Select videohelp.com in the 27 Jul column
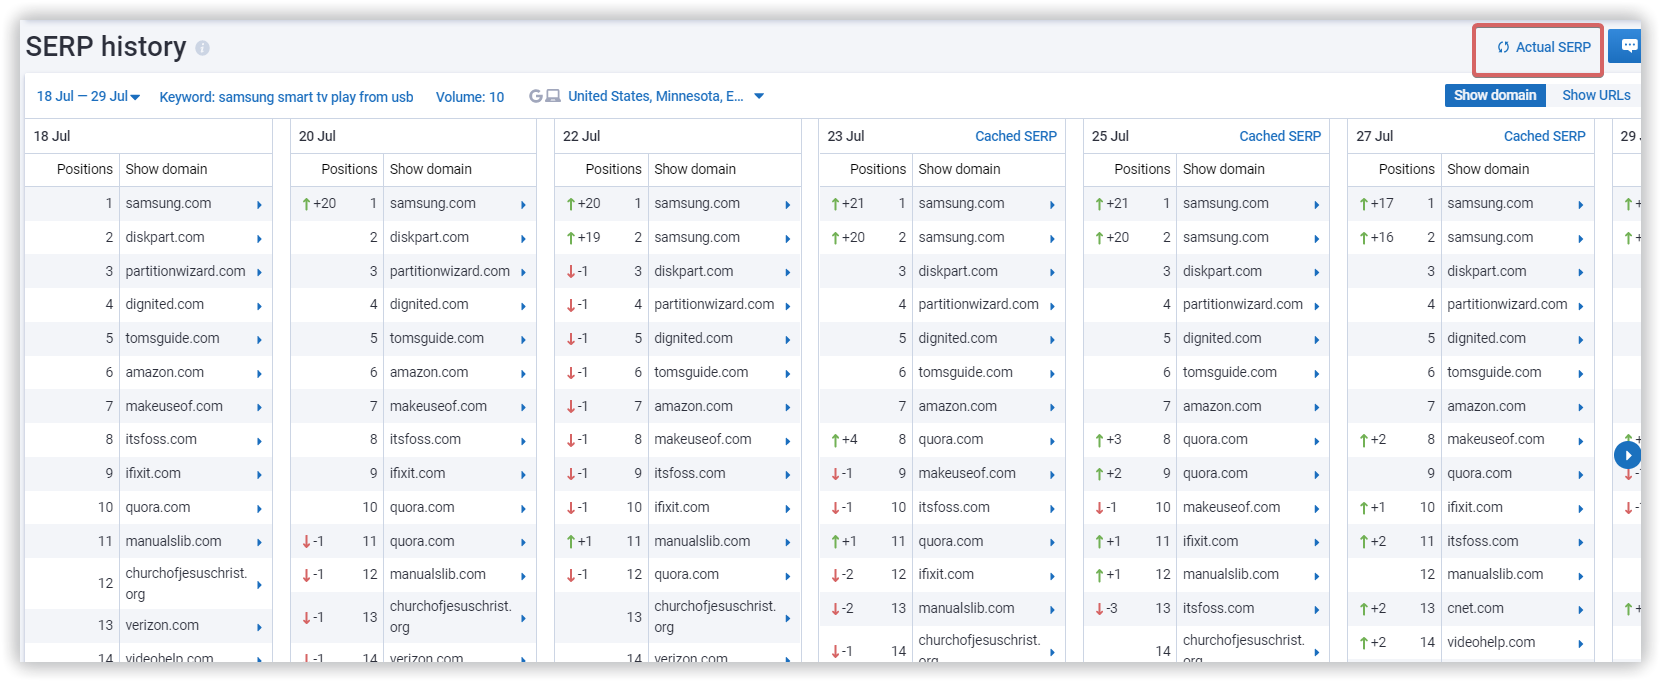This screenshot has height=682, width=1661. (1491, 642)
